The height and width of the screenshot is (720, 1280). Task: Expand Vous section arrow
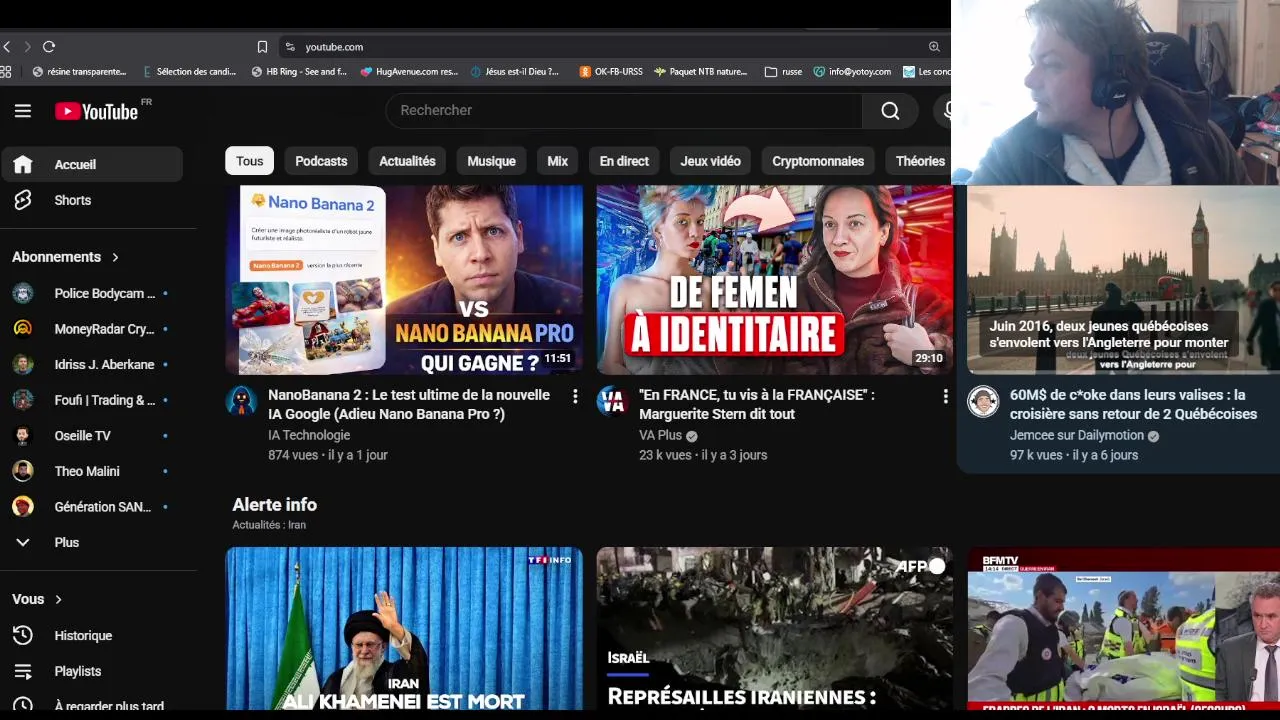[58, 599]
